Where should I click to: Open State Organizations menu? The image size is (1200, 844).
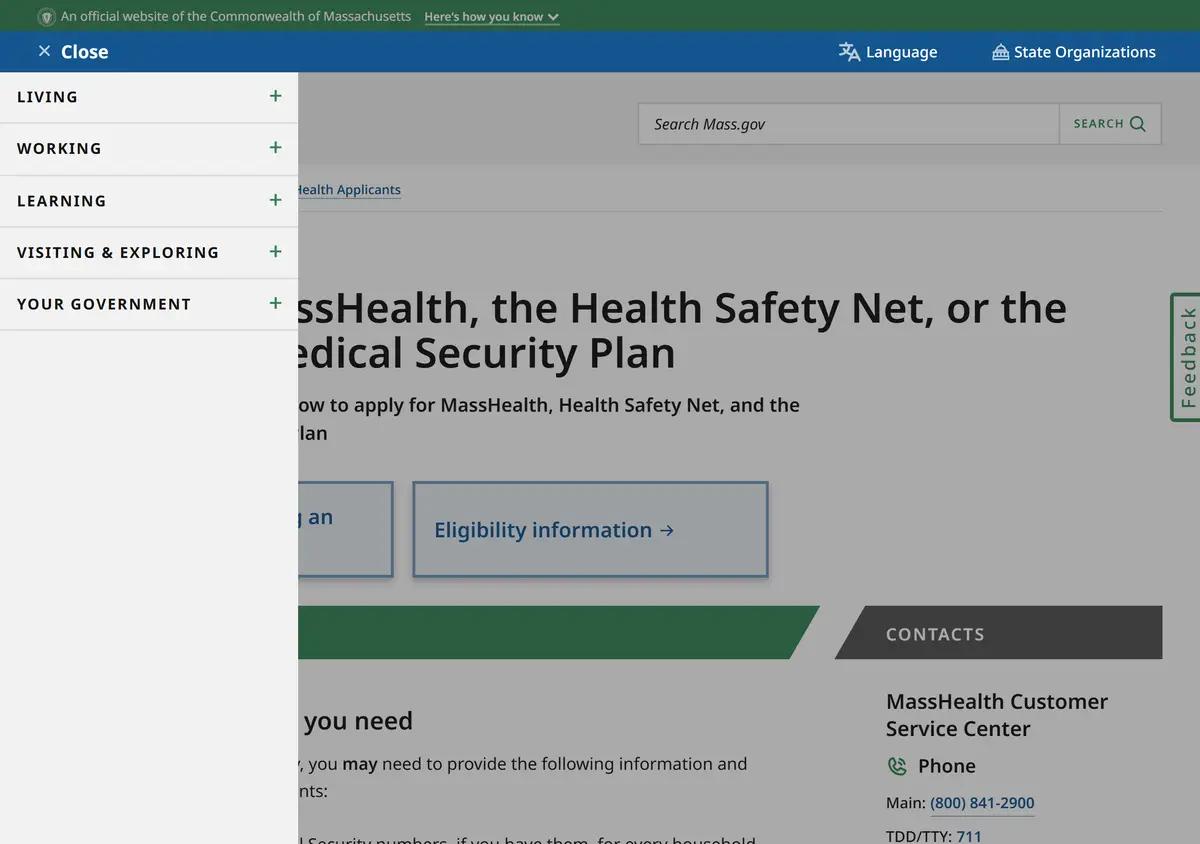pos(1073,52)
